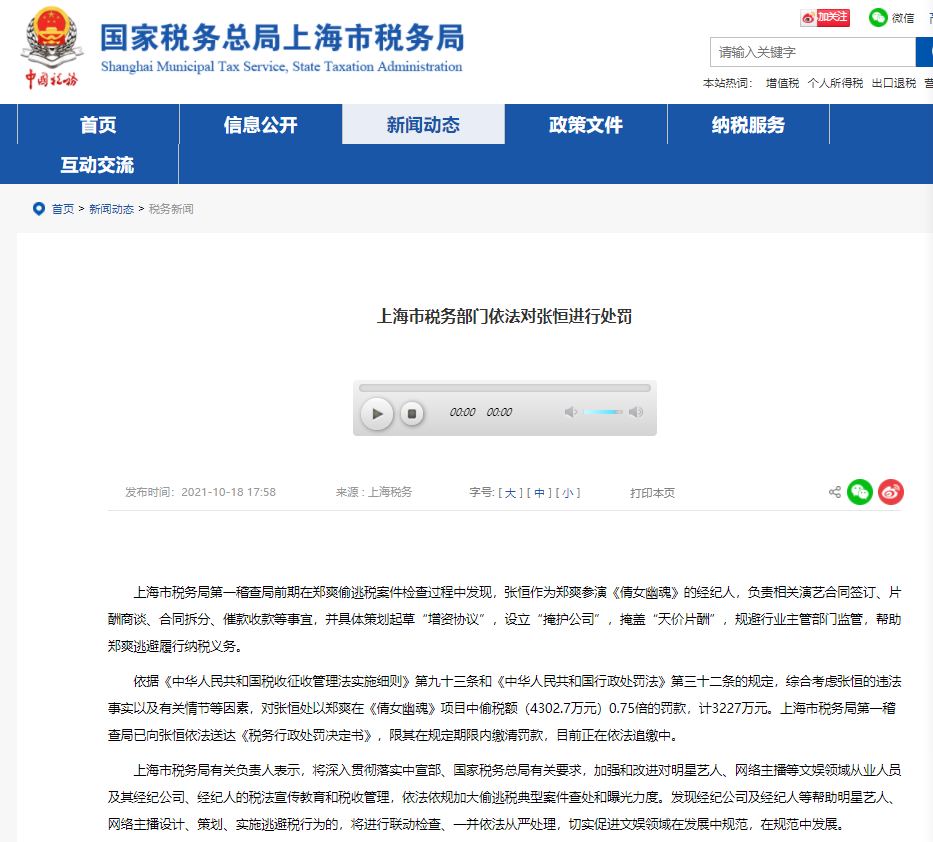Open the 互动交流 navigation tab
933x842 pixels.
(x=97, y=165)
